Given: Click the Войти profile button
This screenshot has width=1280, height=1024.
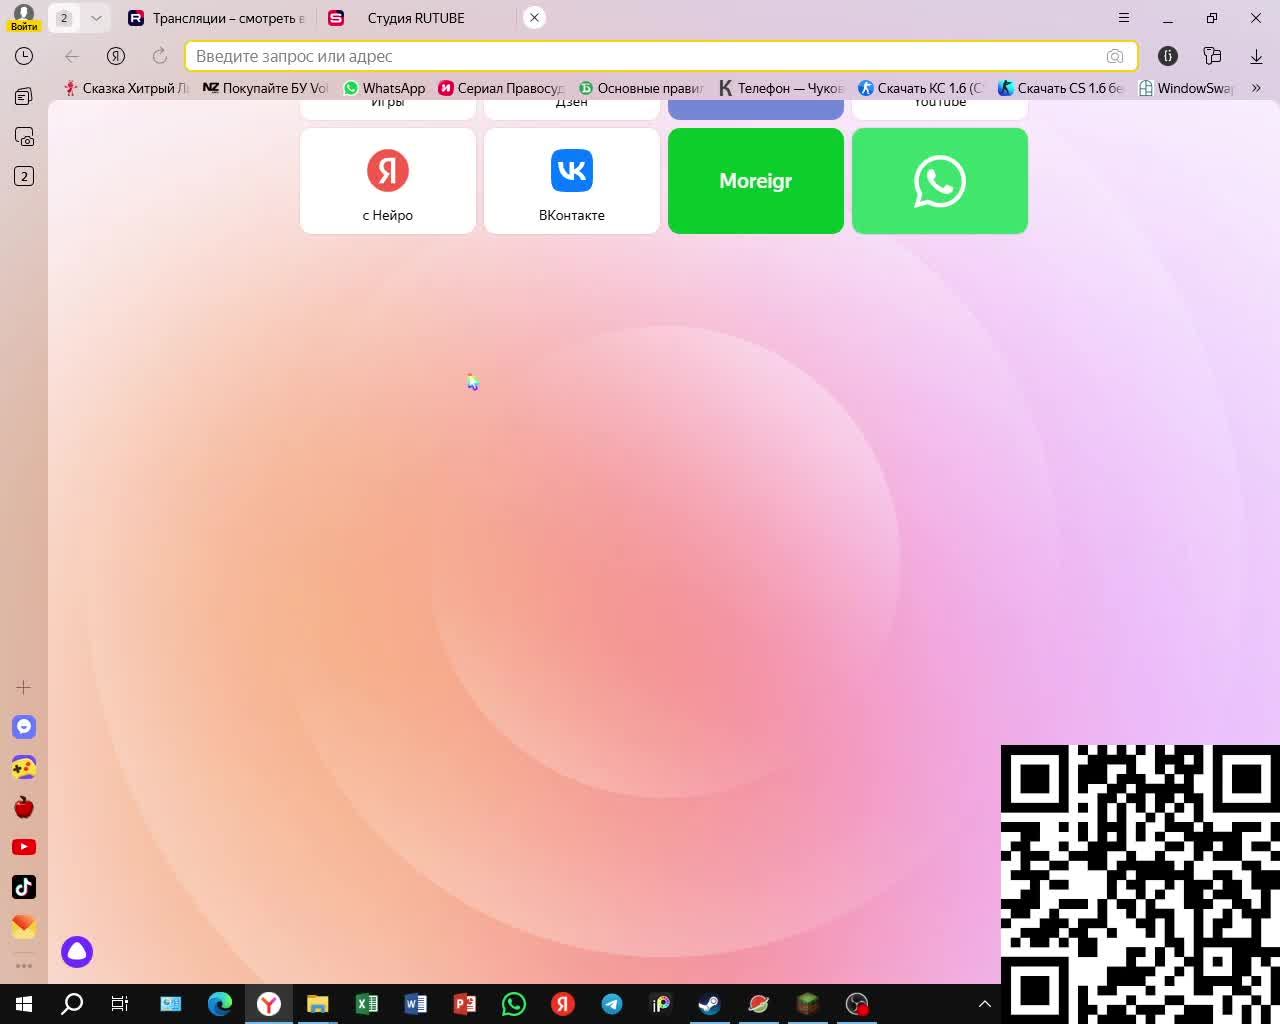Looking at the screenshot, I should click(x=24, y=18).
